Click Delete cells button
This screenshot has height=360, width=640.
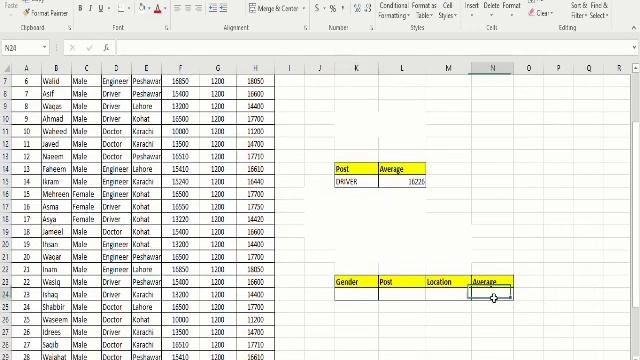pos(491,10)
